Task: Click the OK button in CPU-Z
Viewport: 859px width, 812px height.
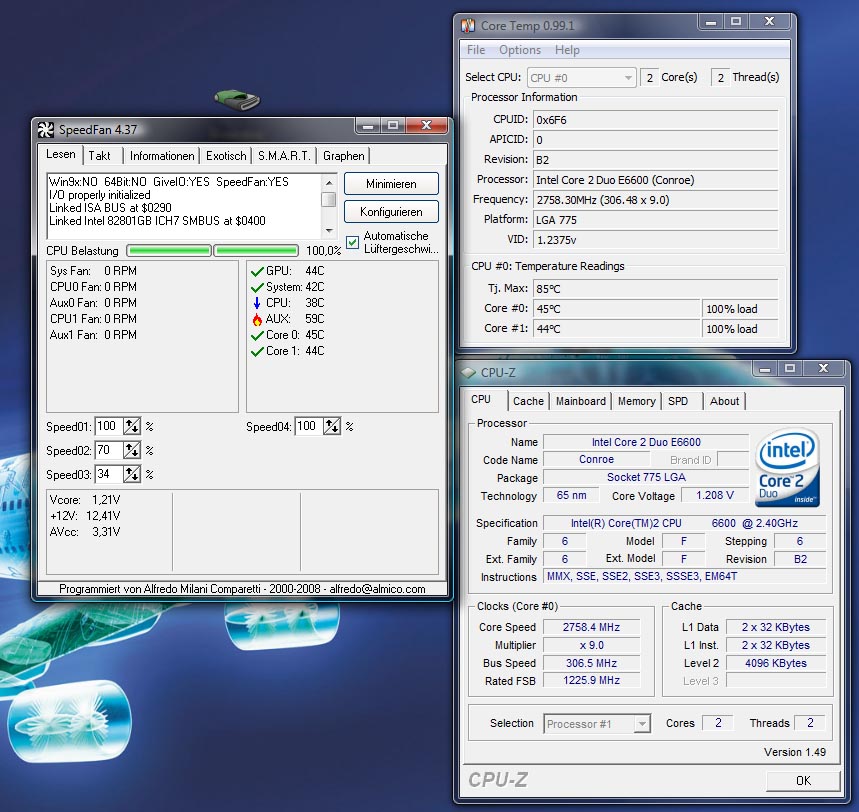Action: click(803, 780)
